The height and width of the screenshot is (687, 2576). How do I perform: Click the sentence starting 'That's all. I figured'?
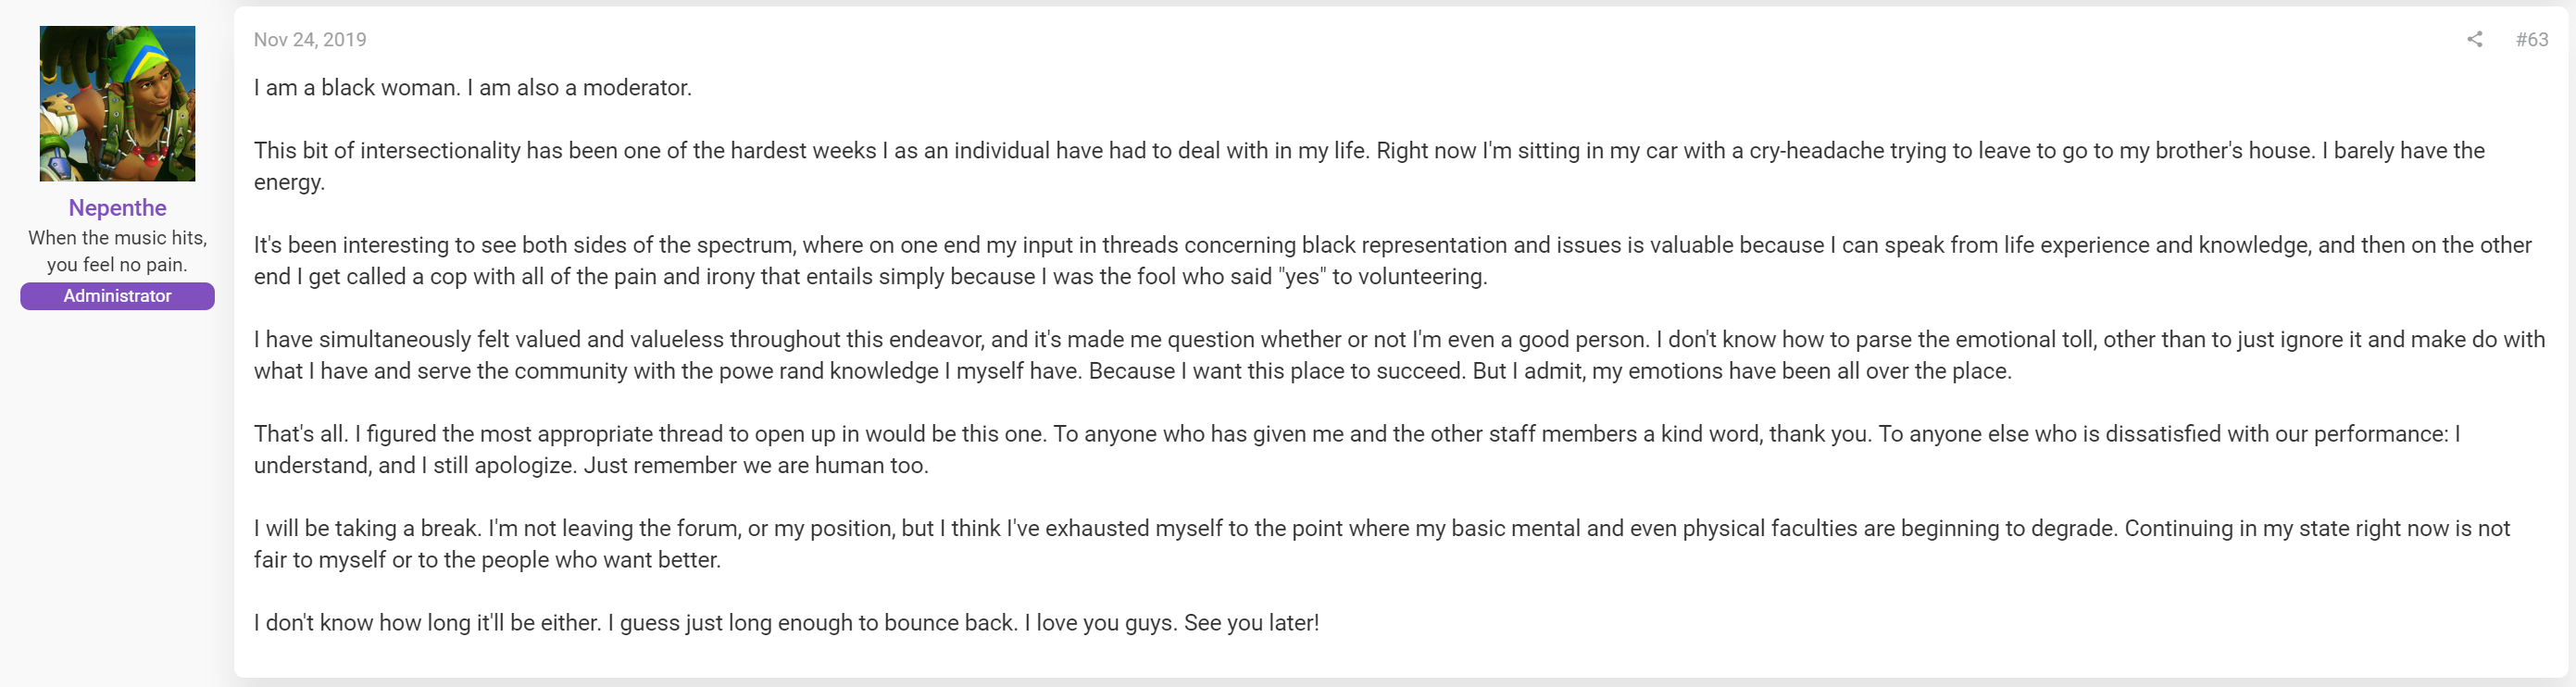tap(650, 434)
